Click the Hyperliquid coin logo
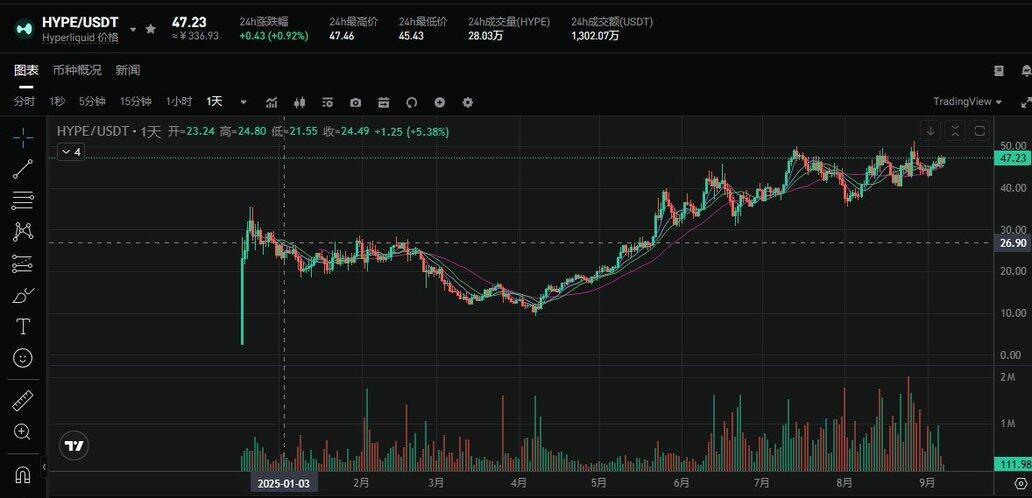This screenshot has width=1032, height=498. point(25,29)
